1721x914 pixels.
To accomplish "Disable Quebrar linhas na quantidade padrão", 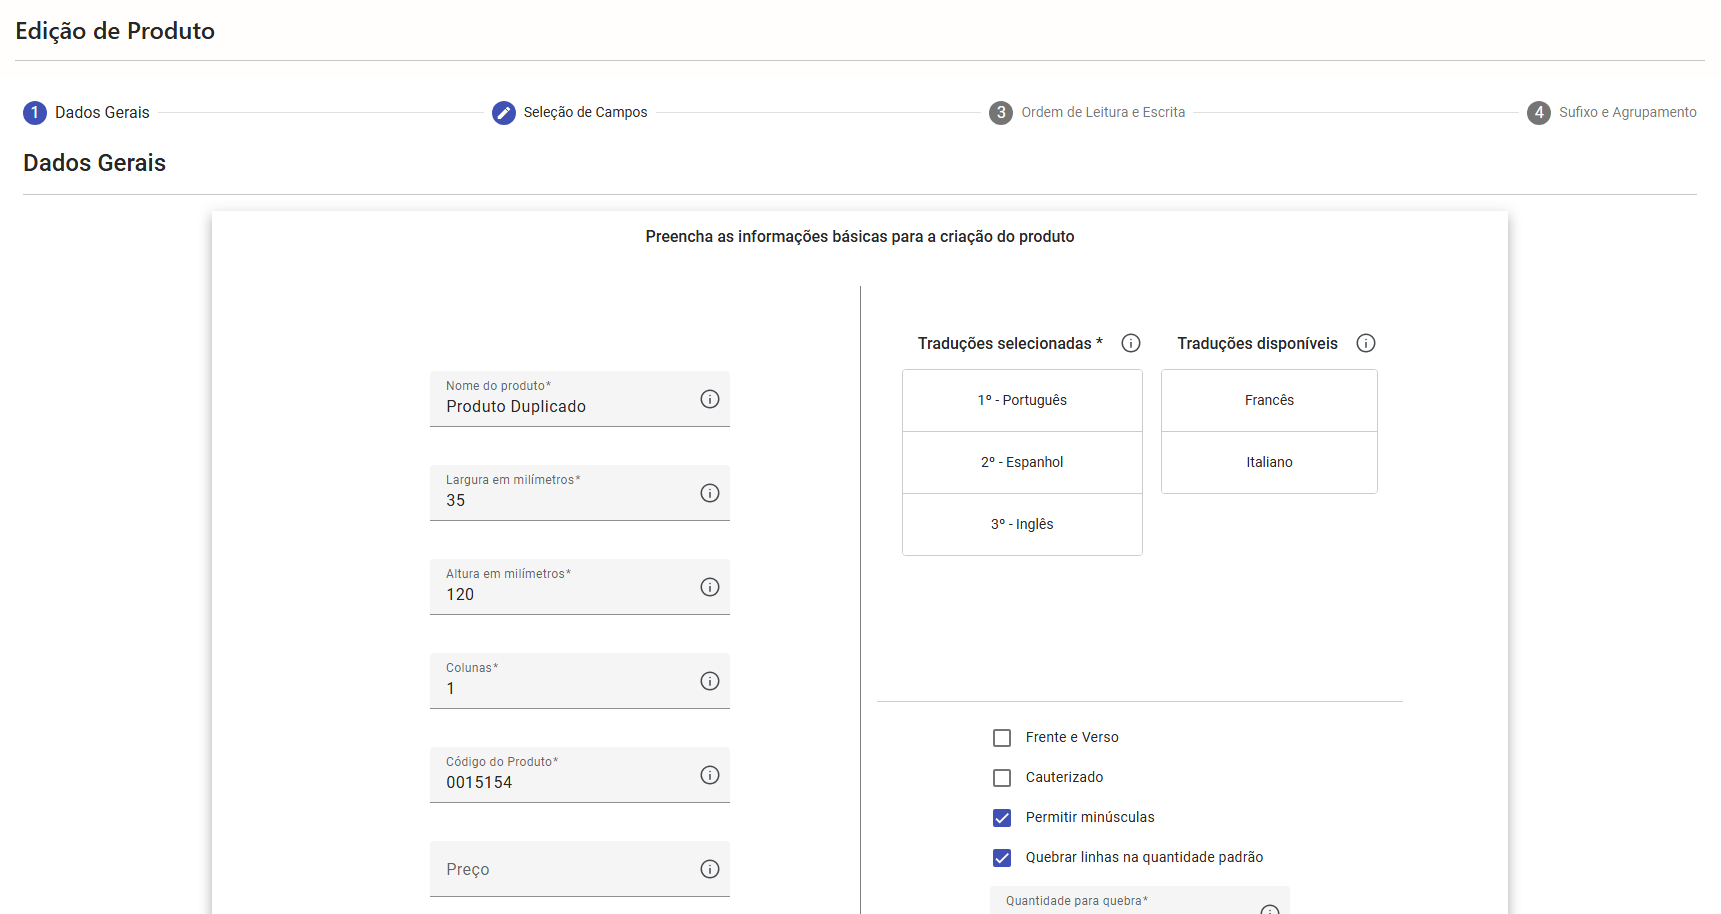I will (1002, 858).
